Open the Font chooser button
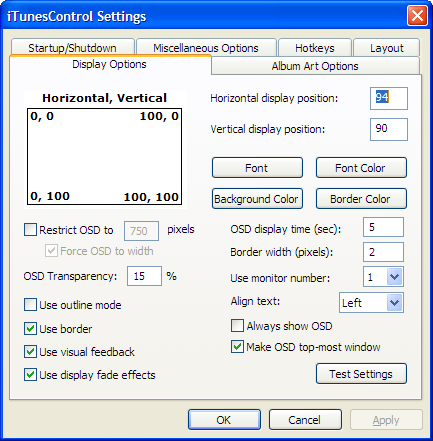The height and width of the screenshot is (441, 433). [x=257, y=168]
